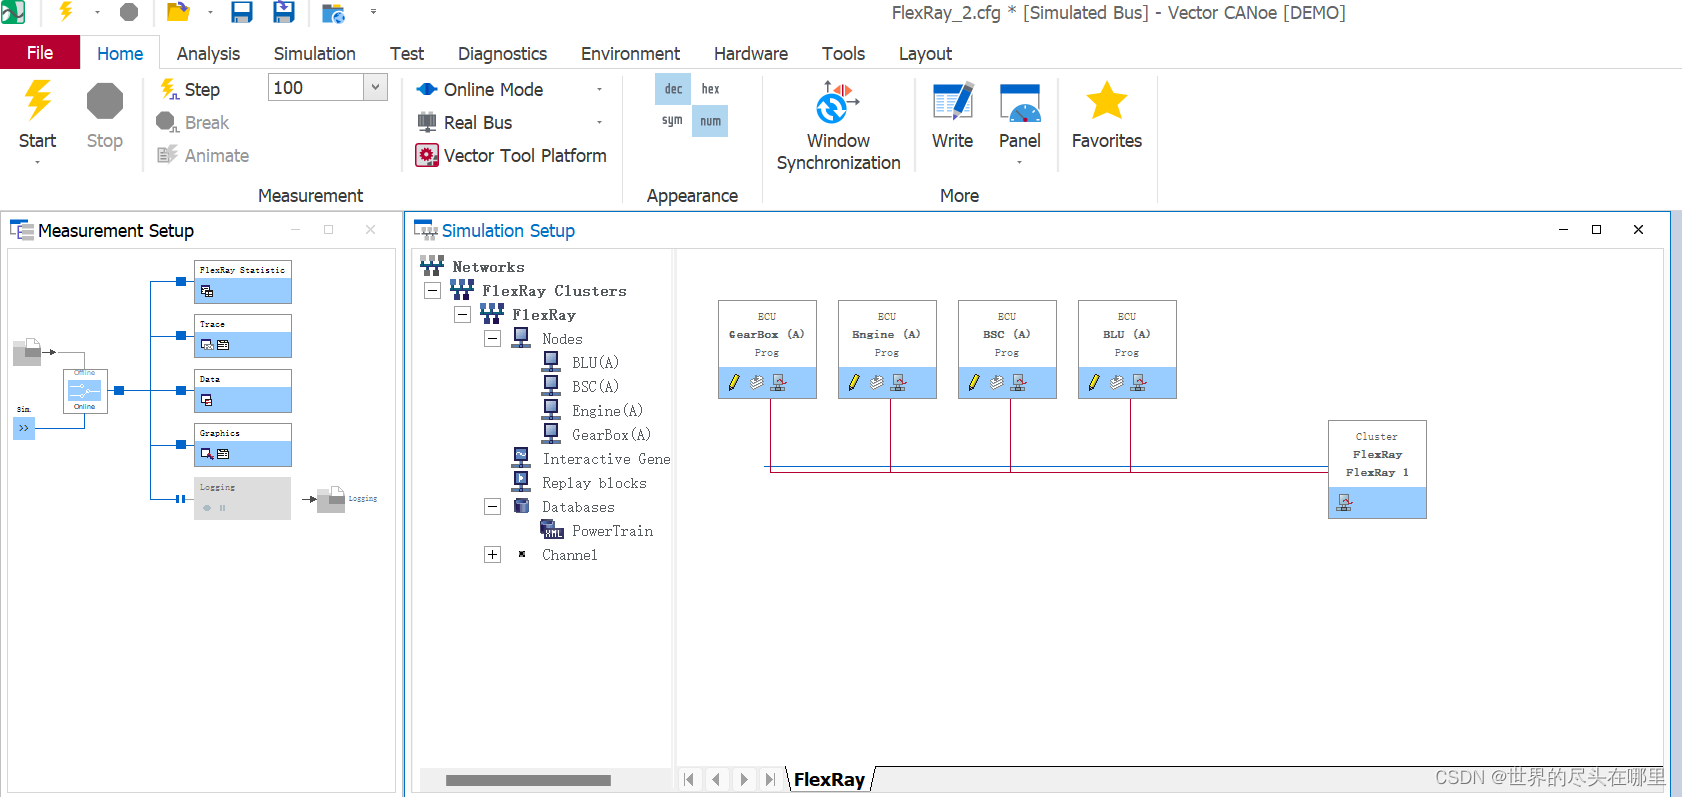Select BLU(A) node in the tree
This screenshot has height=797, width=1682.
(595, 363)
